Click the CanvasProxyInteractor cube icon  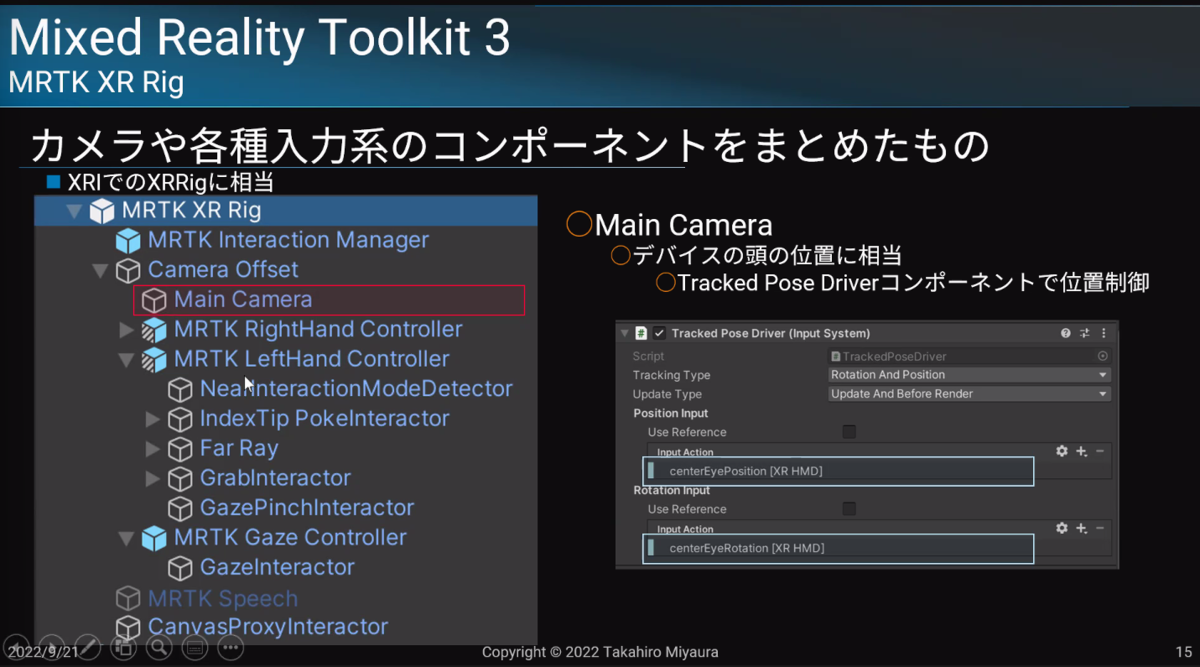(128, 627)
